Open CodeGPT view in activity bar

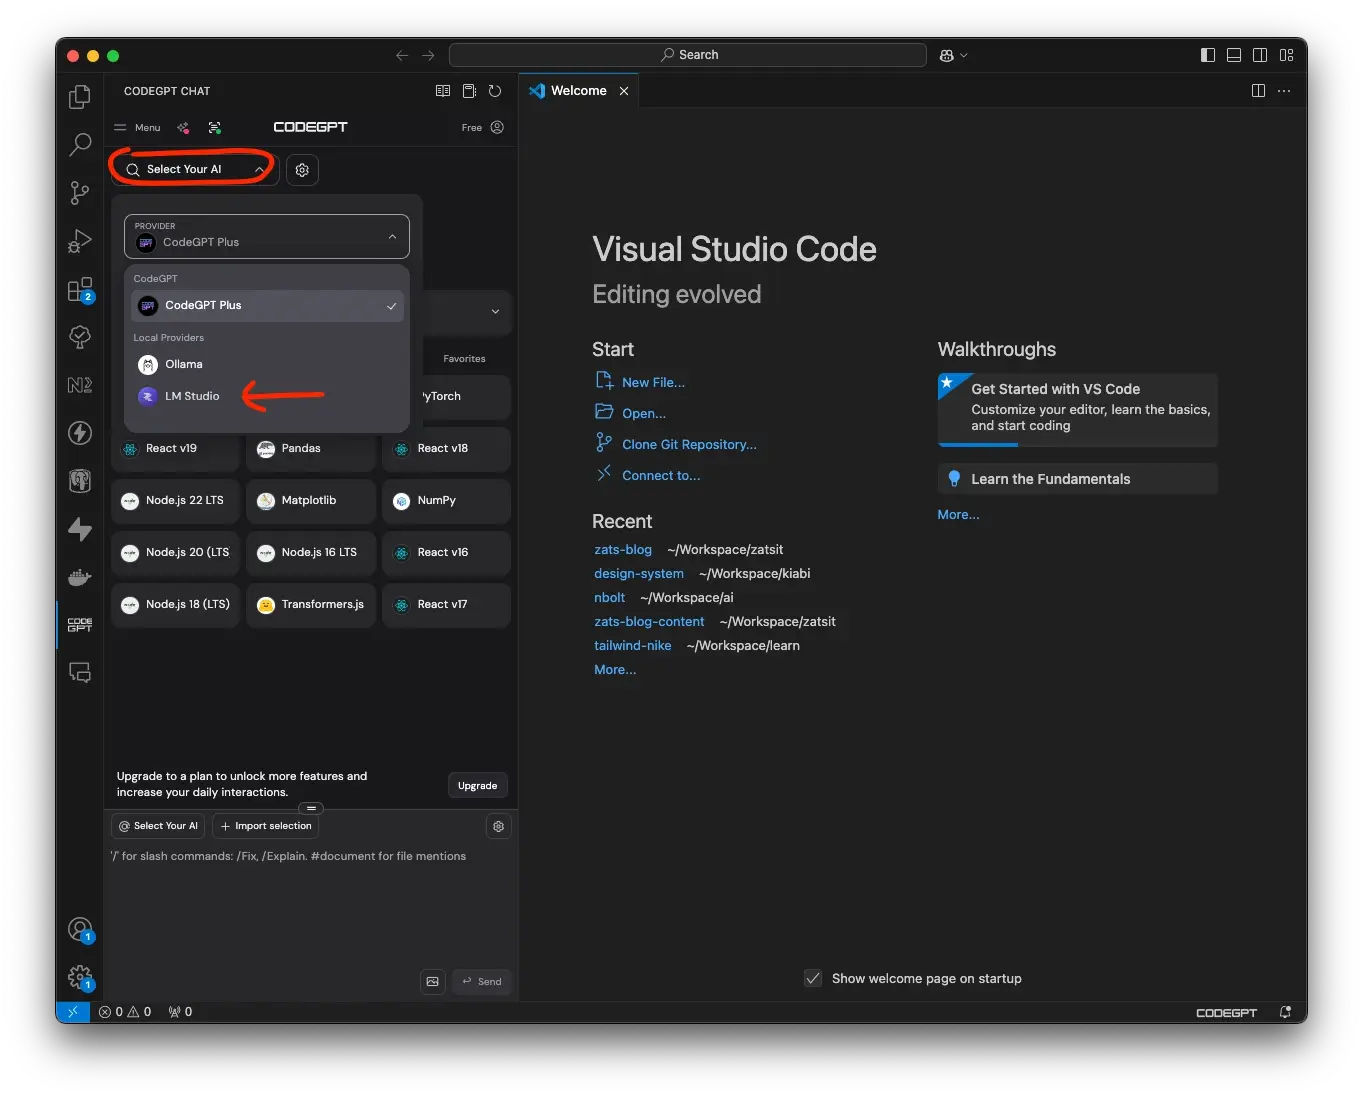pyautogui.click(x=79, y=625)
